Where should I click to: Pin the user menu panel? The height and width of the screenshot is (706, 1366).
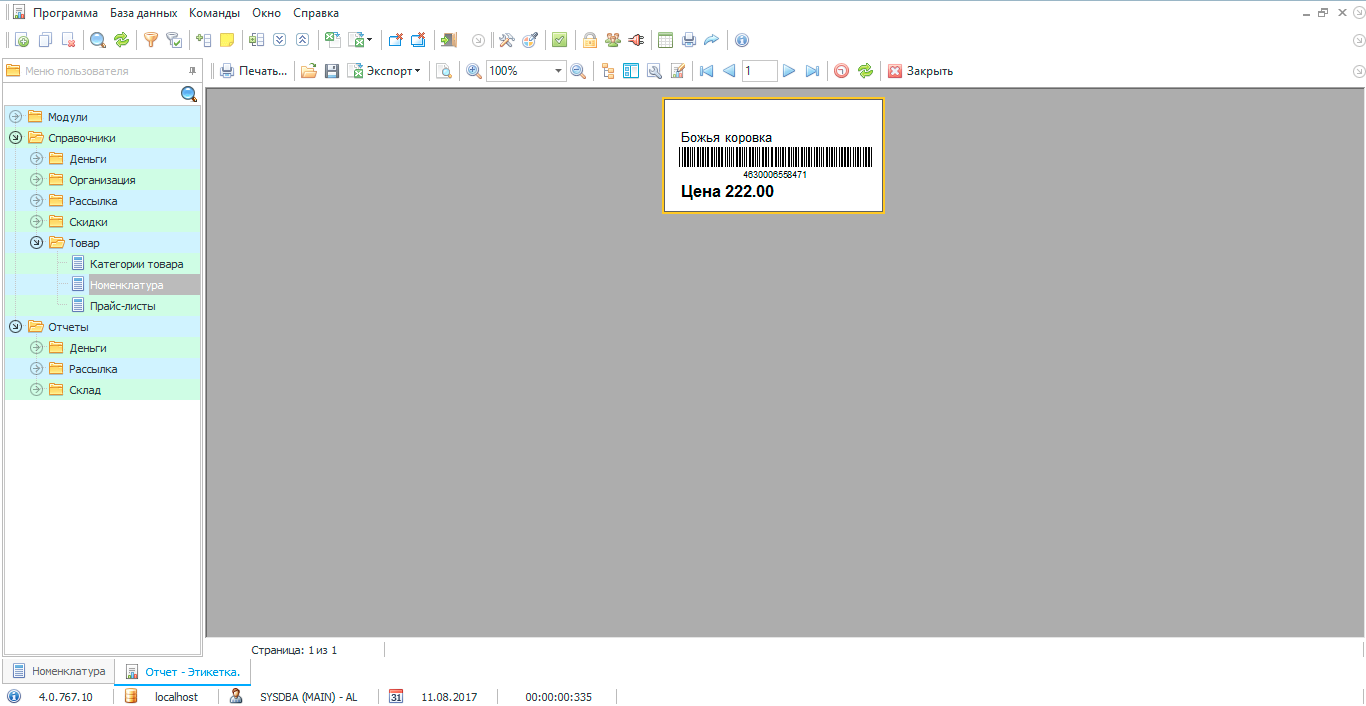click(x=192, y=71)
